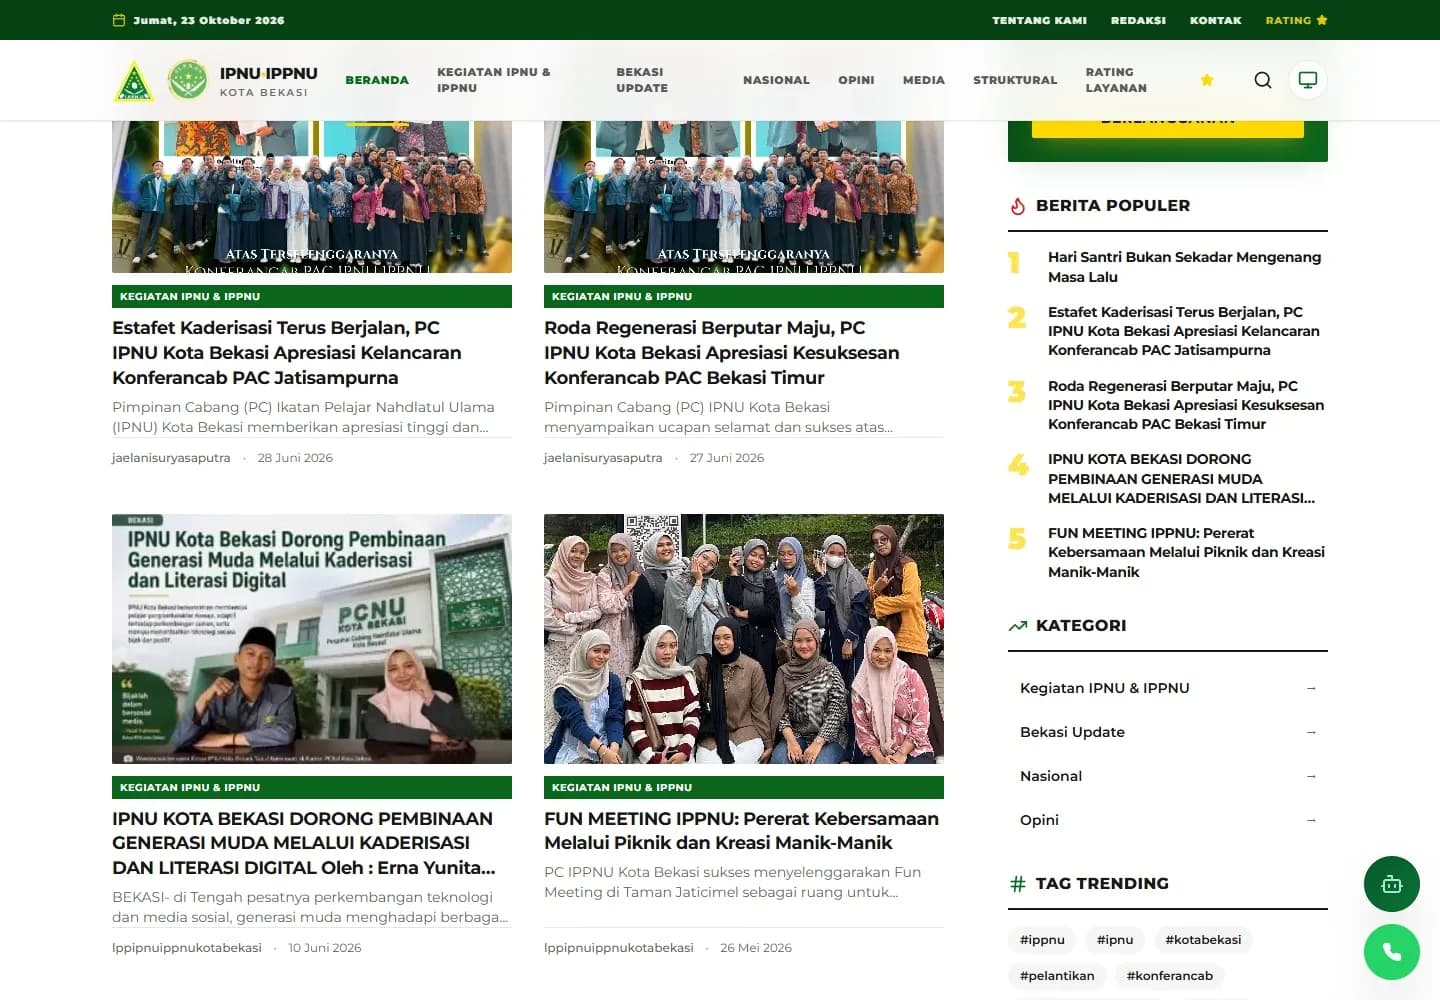Open the FUN MEETING IPPNU article headline
The image size is (1440, 1000).
pos(741,831)
